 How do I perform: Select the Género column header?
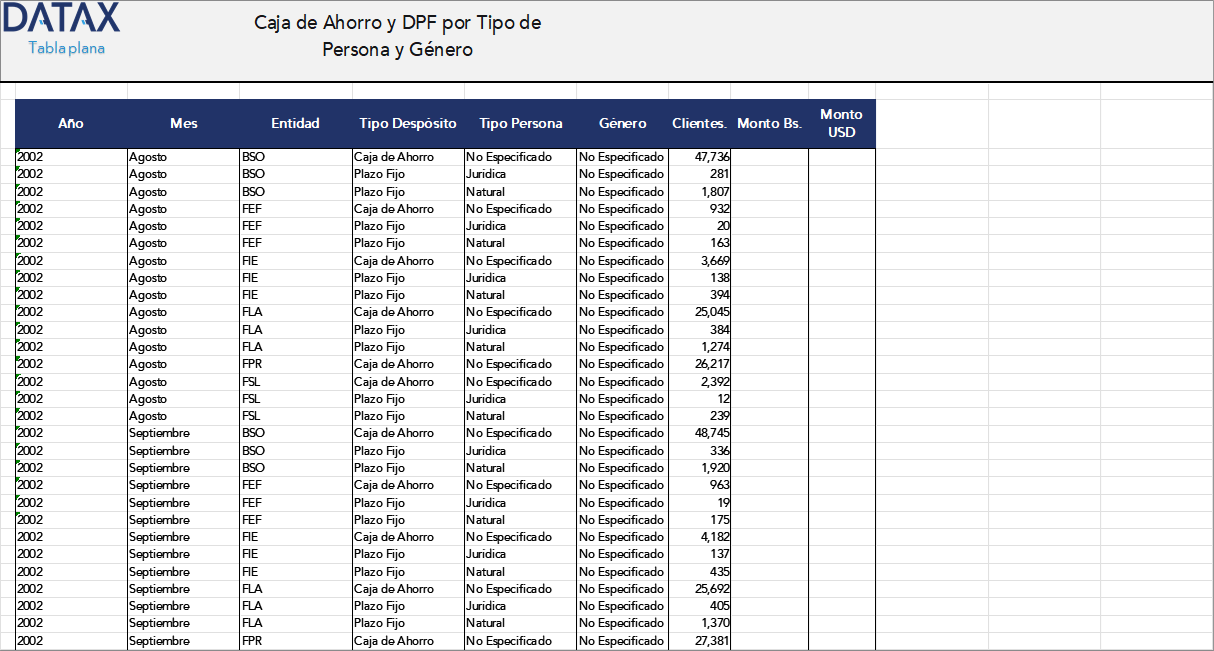coord(622,124)
